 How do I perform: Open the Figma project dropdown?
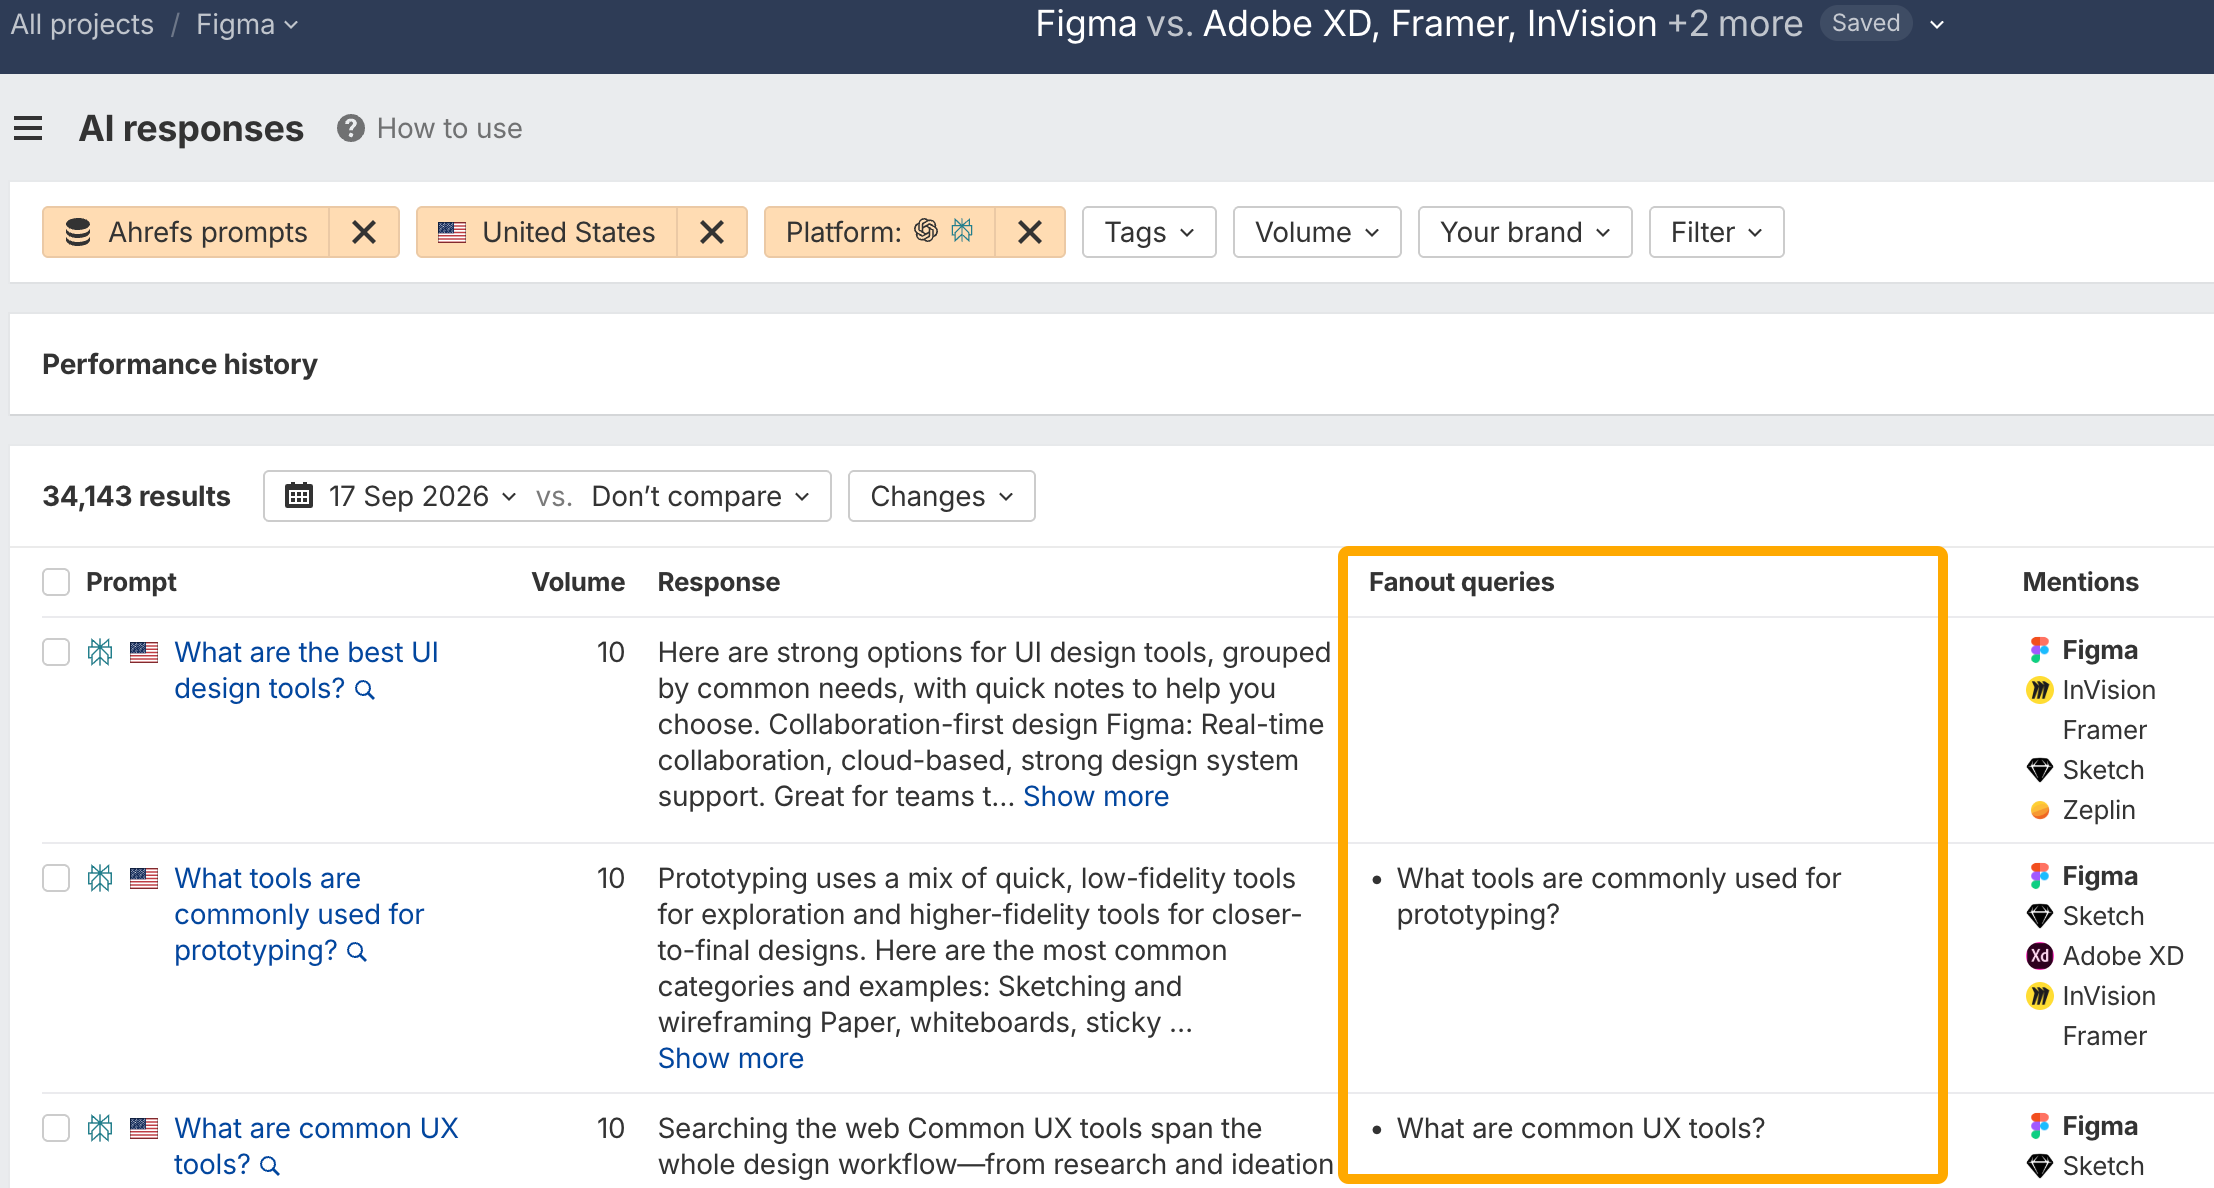coord(247,24)
